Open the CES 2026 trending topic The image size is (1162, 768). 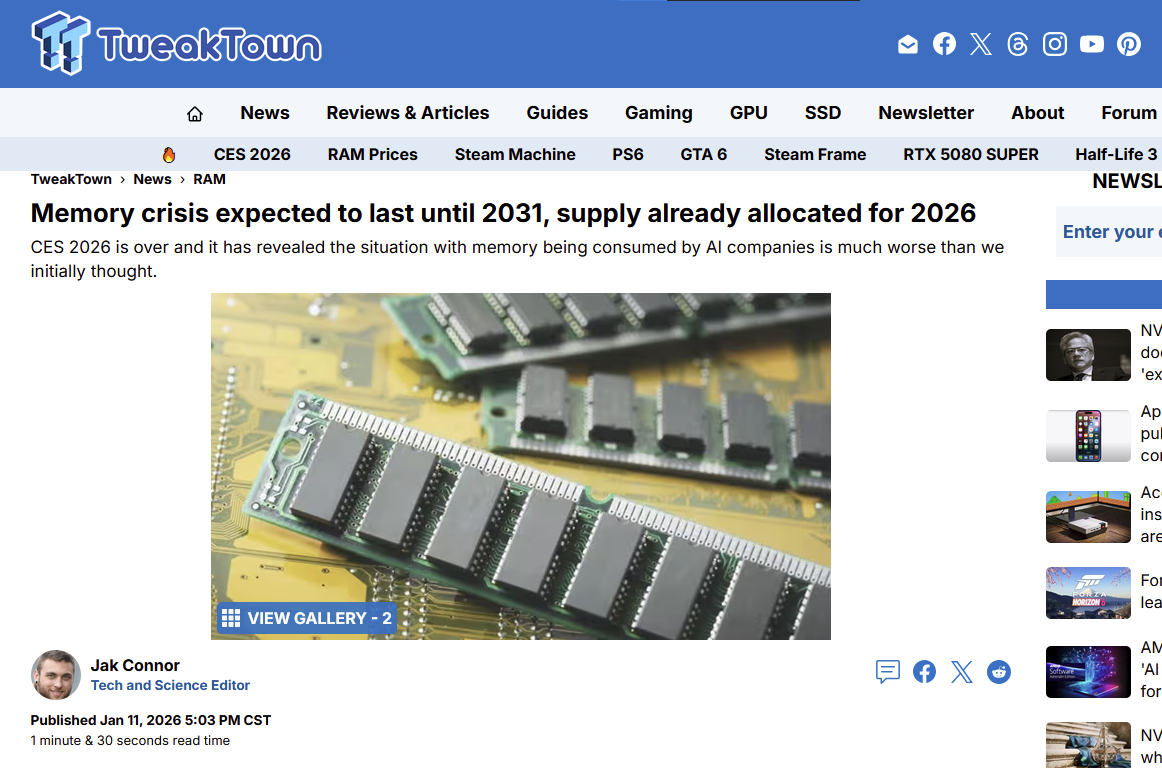click(x=252, y=154)
